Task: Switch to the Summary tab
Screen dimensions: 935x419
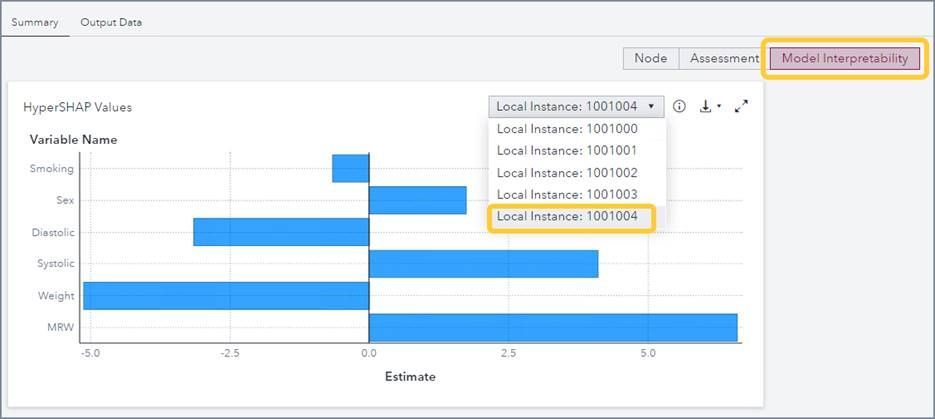Action: 35,22
